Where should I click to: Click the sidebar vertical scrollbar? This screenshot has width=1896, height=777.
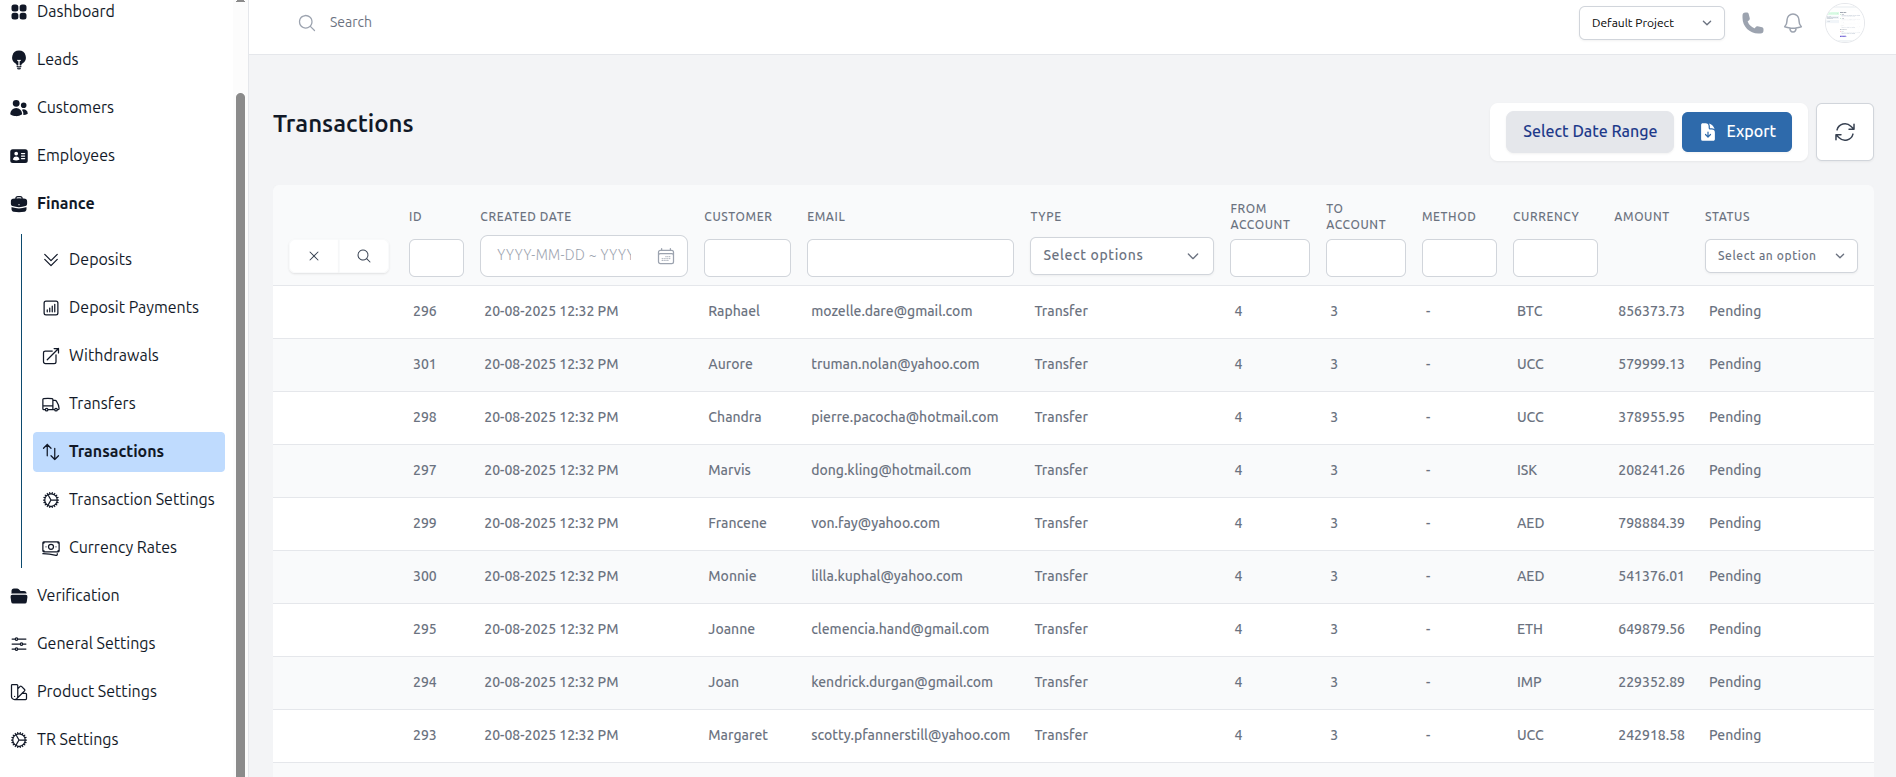240,435
